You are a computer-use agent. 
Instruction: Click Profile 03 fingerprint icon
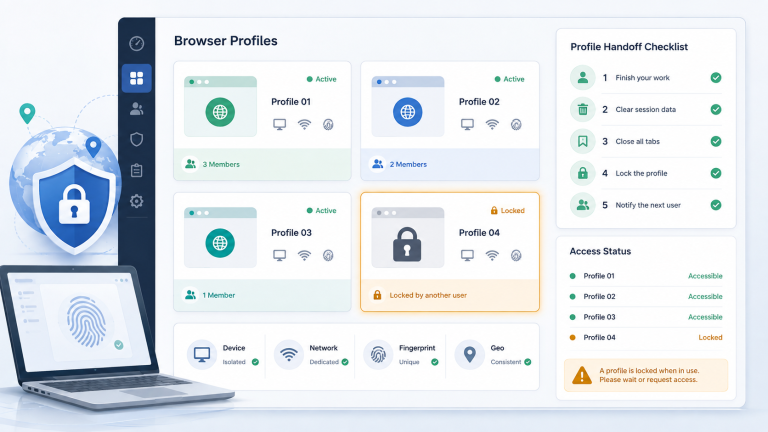[x=328, y=255]
